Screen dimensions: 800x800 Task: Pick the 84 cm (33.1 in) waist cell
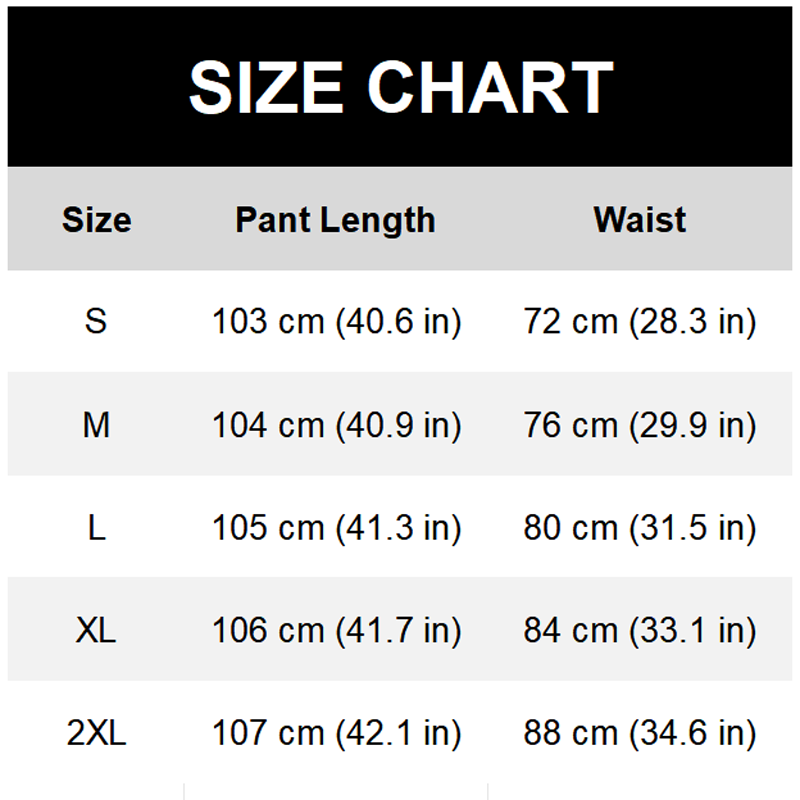[x=640, y=631]
